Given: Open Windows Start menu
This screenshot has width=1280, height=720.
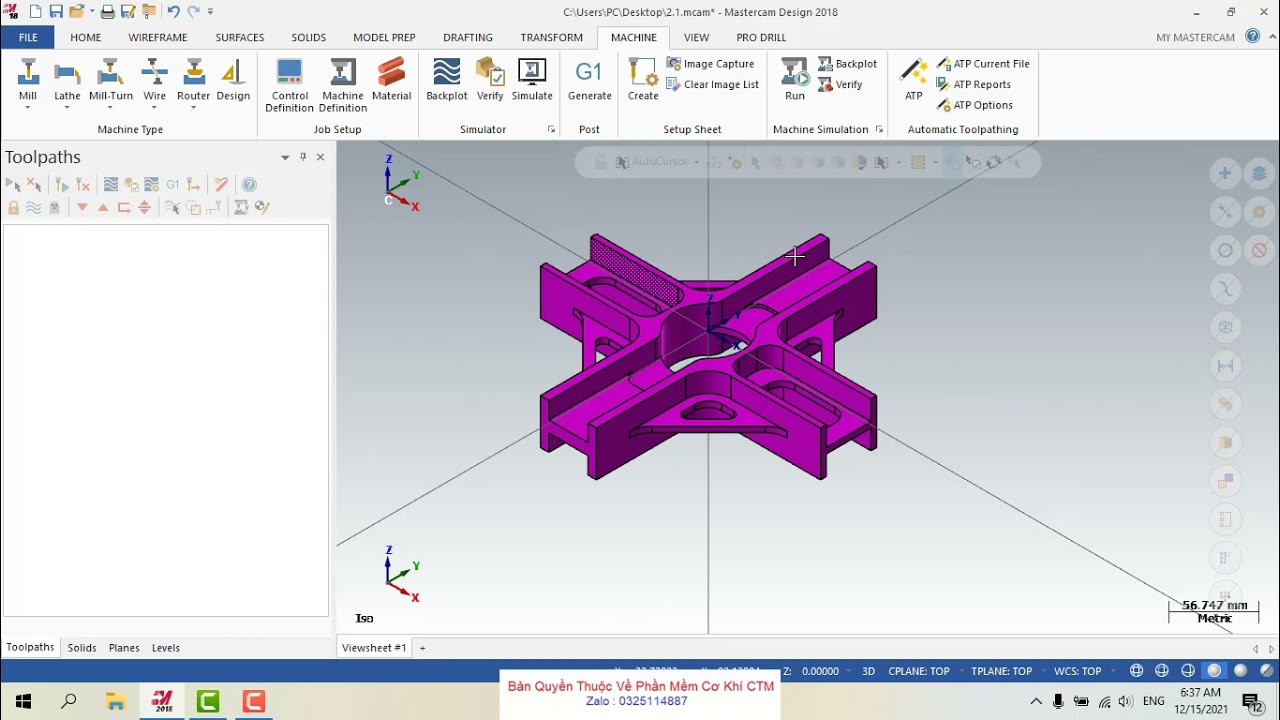Looking at the screenshot, I should 23,701.
